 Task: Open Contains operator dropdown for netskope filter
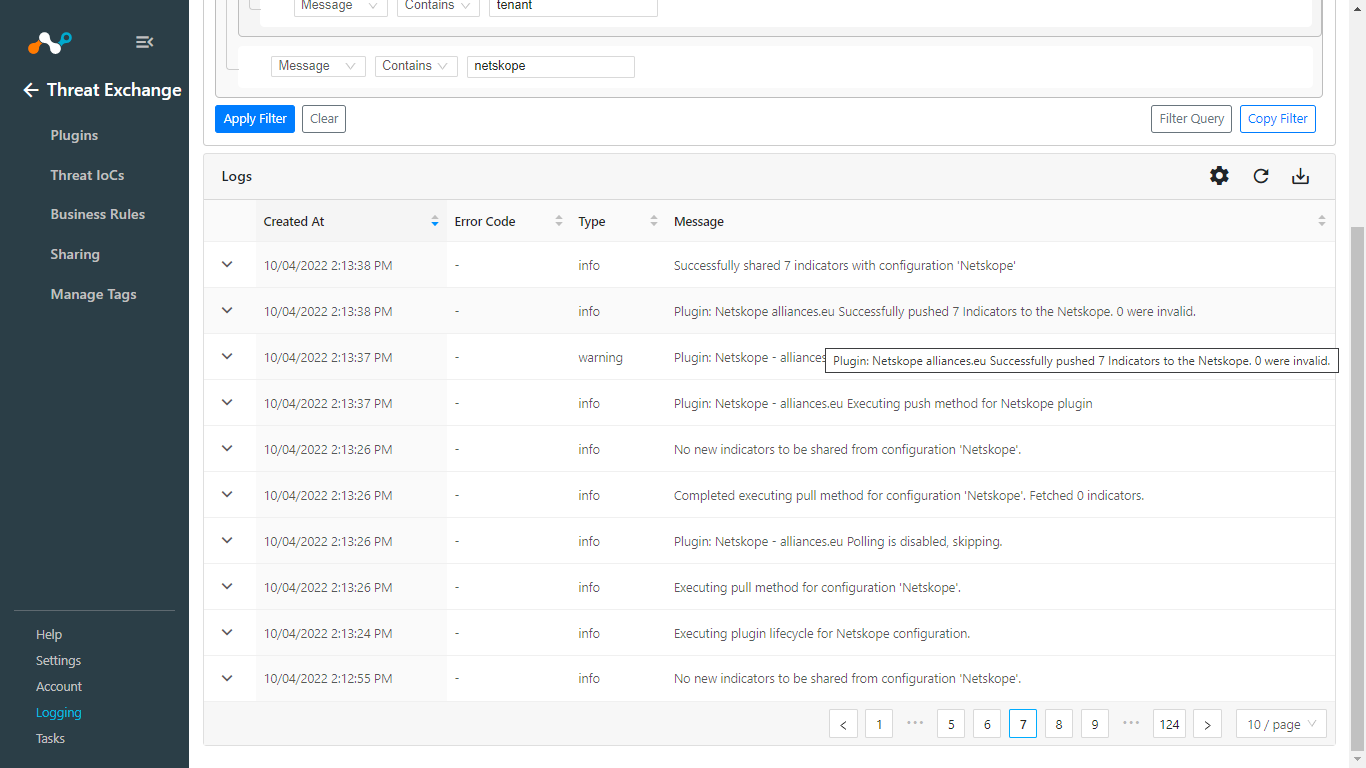[416, 66]
